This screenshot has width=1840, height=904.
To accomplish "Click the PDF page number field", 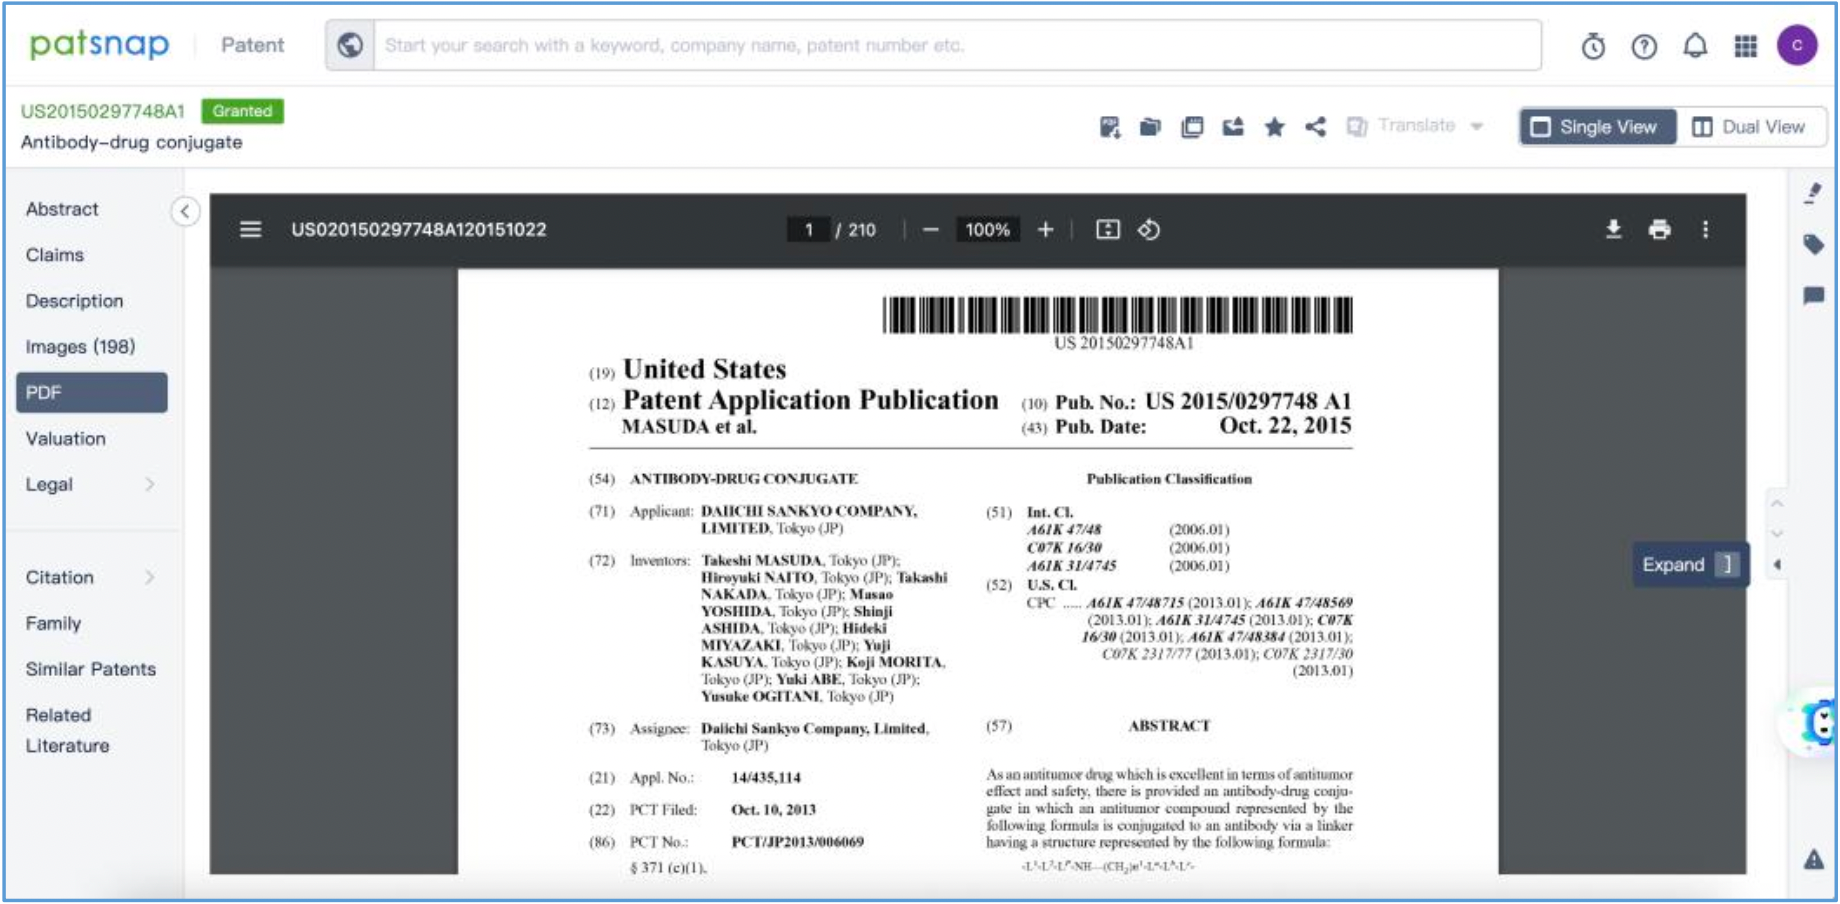I will pos(808,230).
